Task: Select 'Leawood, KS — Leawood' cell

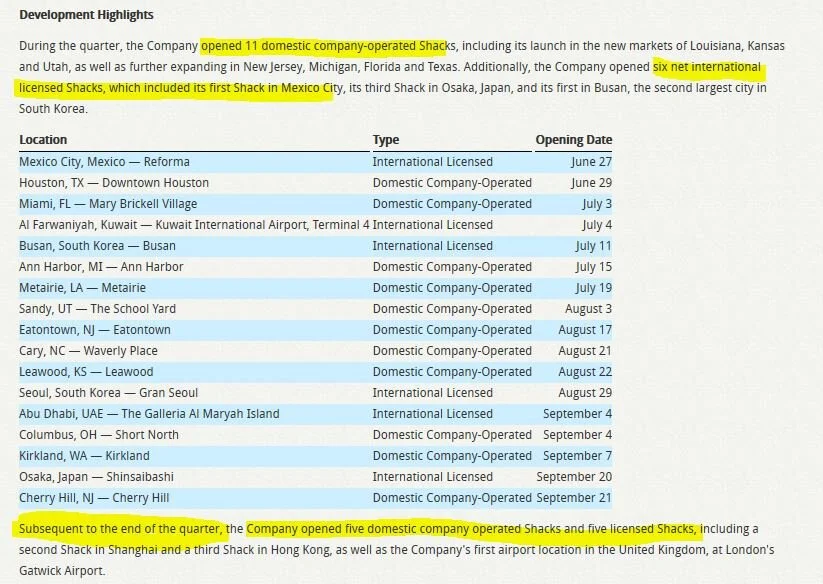Action: click(86, 371)
